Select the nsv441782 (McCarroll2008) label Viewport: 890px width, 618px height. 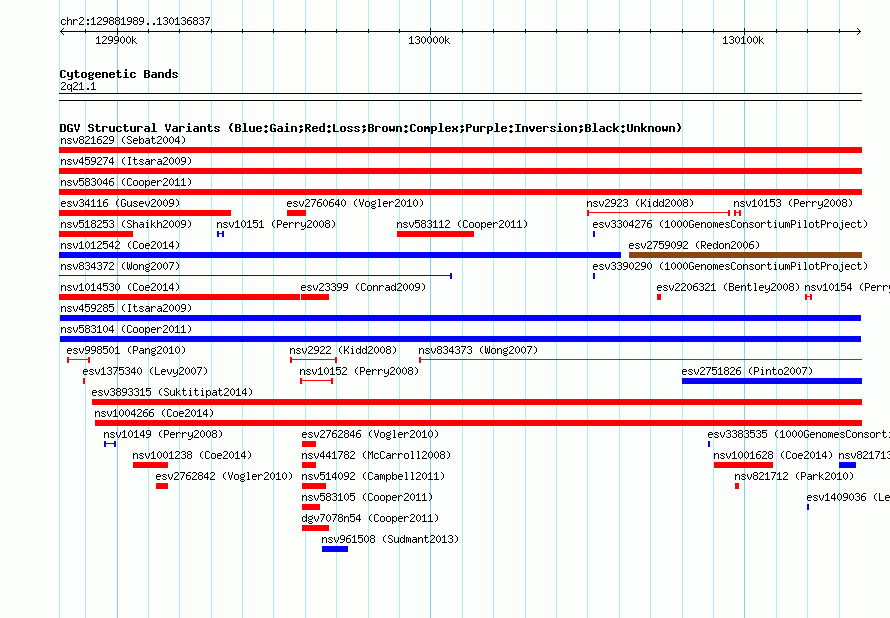[x=376, y=455]
